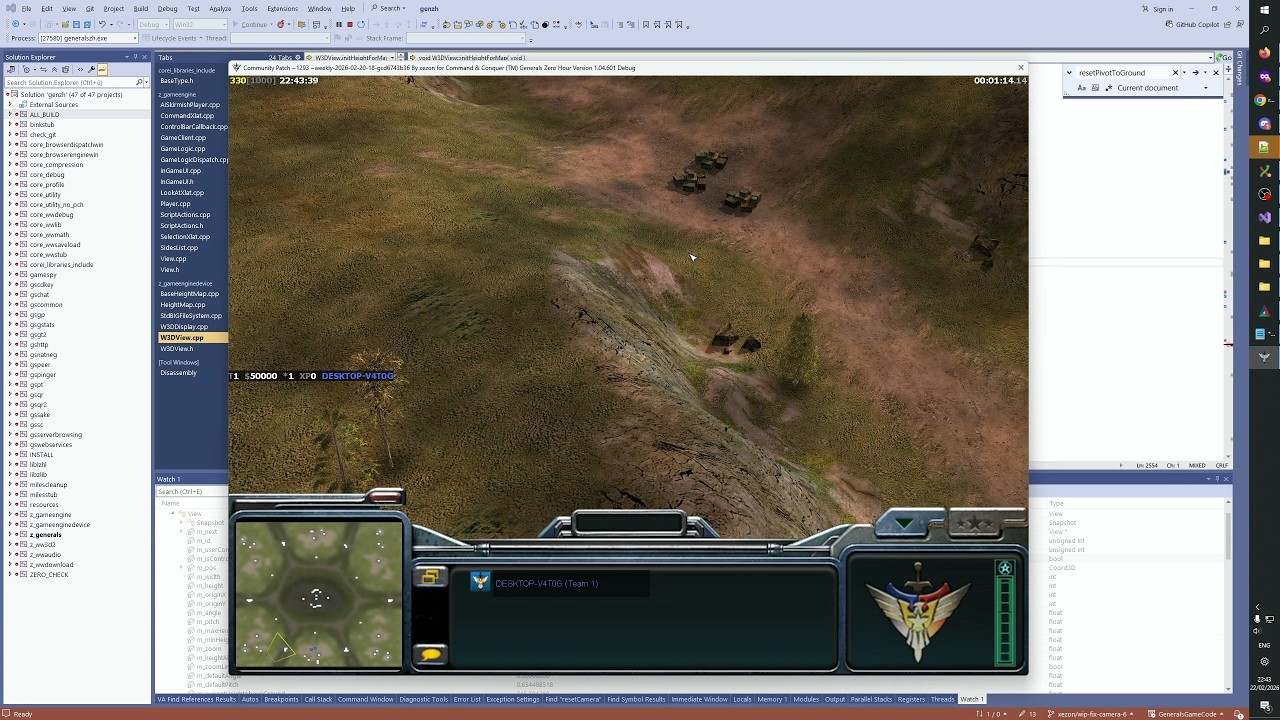Click the game minimap radar

point(319,594)
